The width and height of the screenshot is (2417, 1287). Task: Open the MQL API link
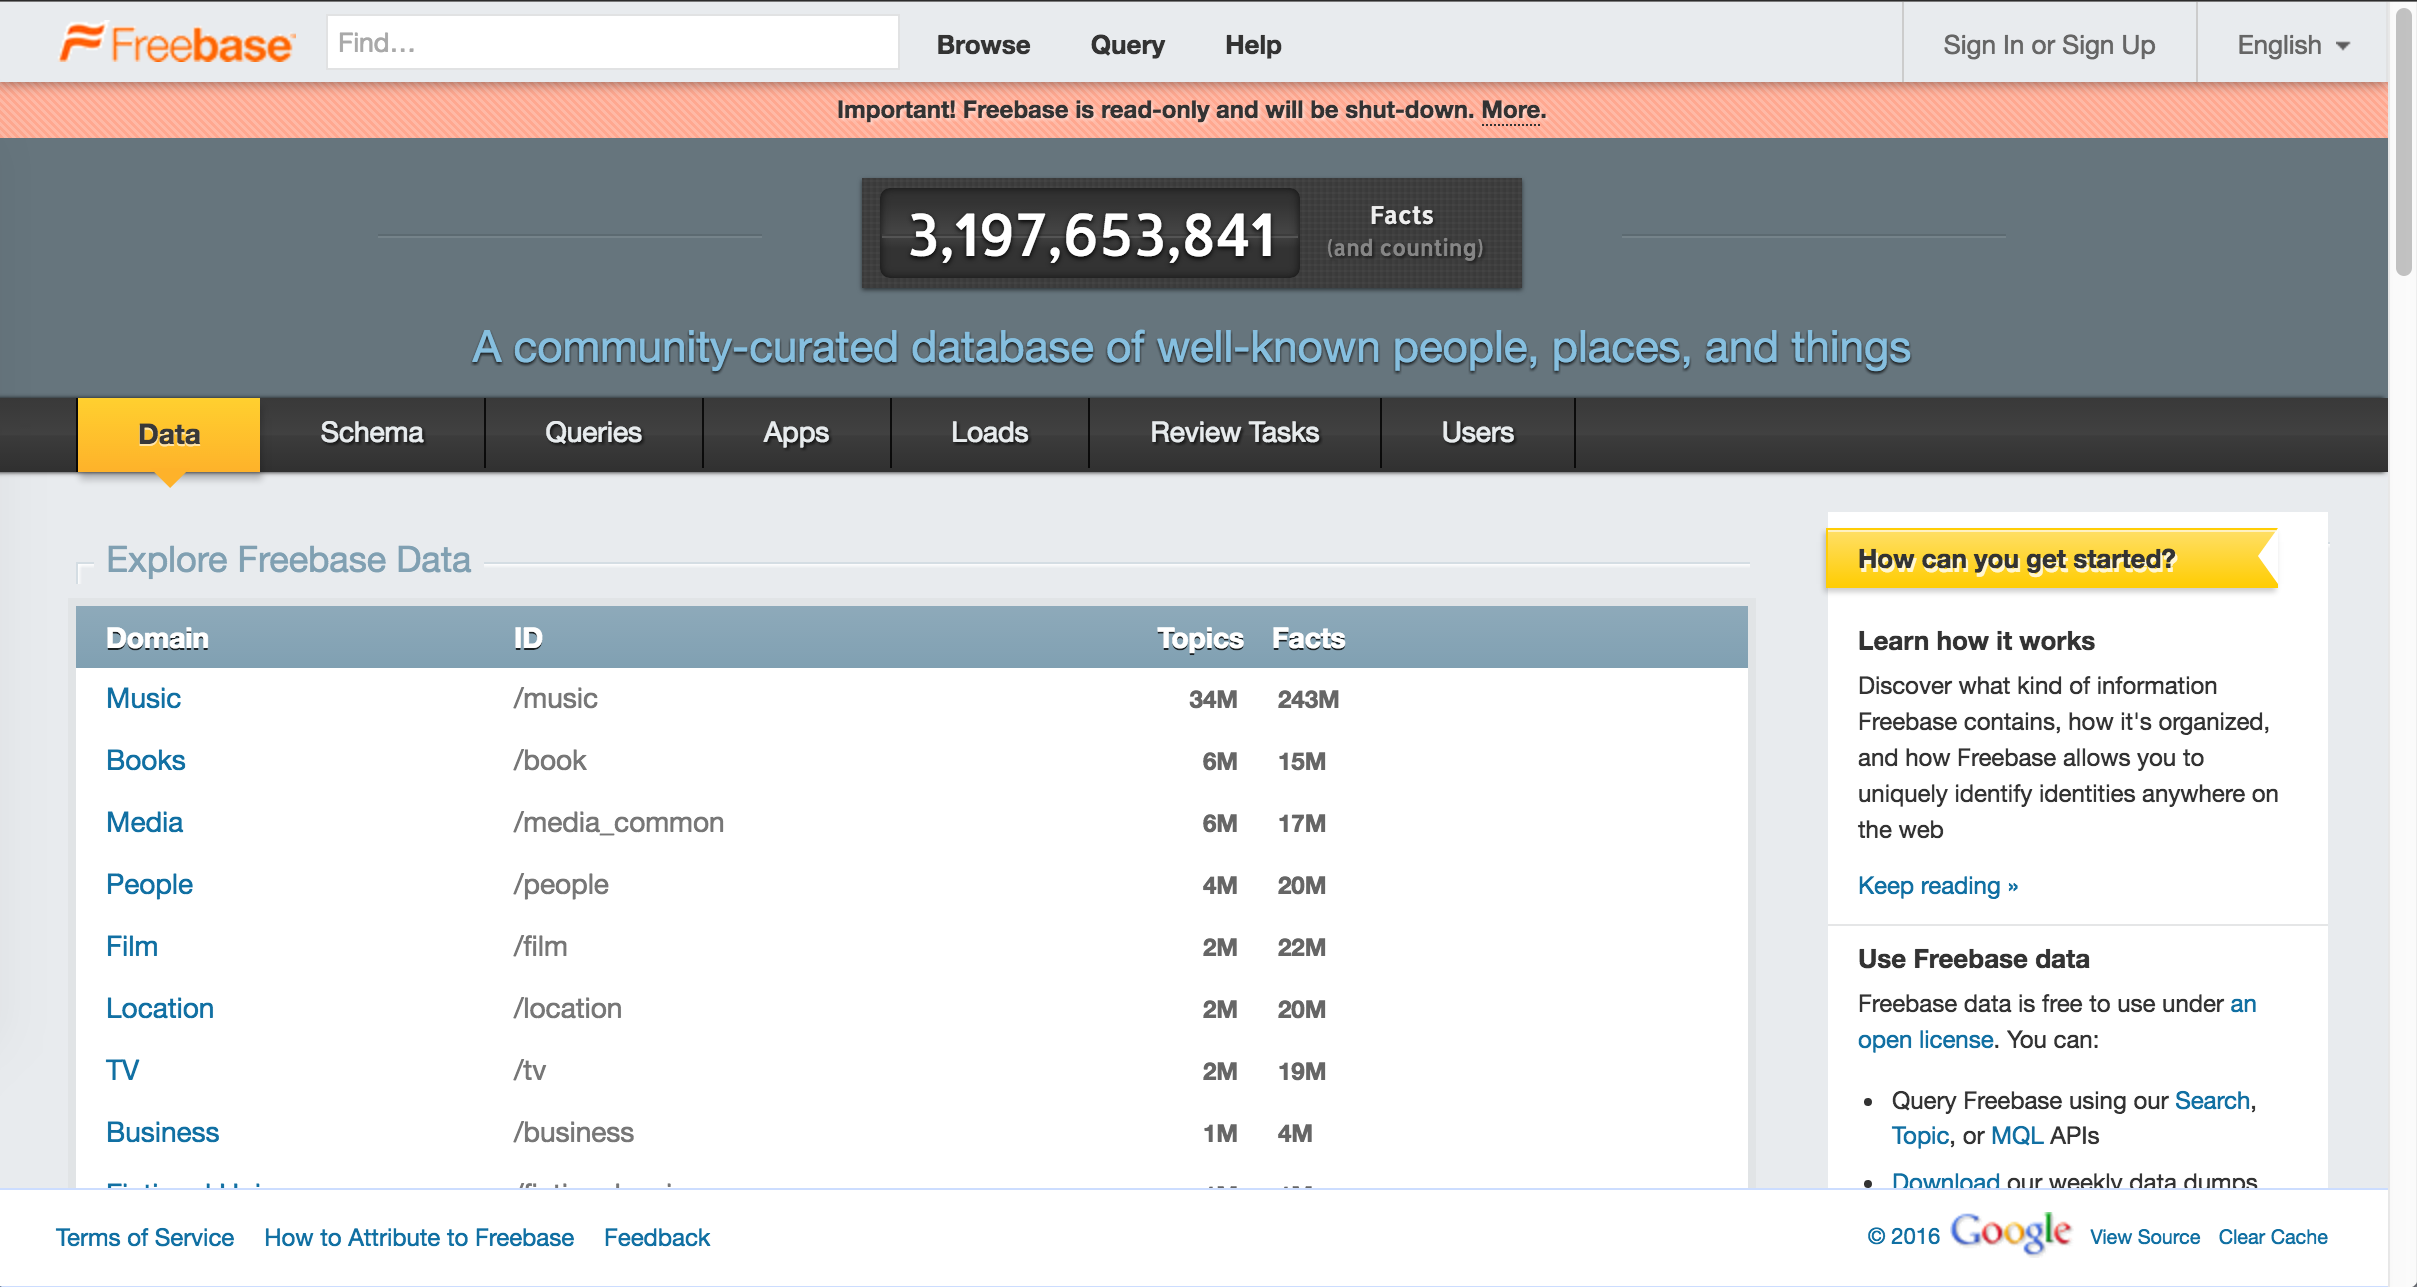(2017, 1136)
